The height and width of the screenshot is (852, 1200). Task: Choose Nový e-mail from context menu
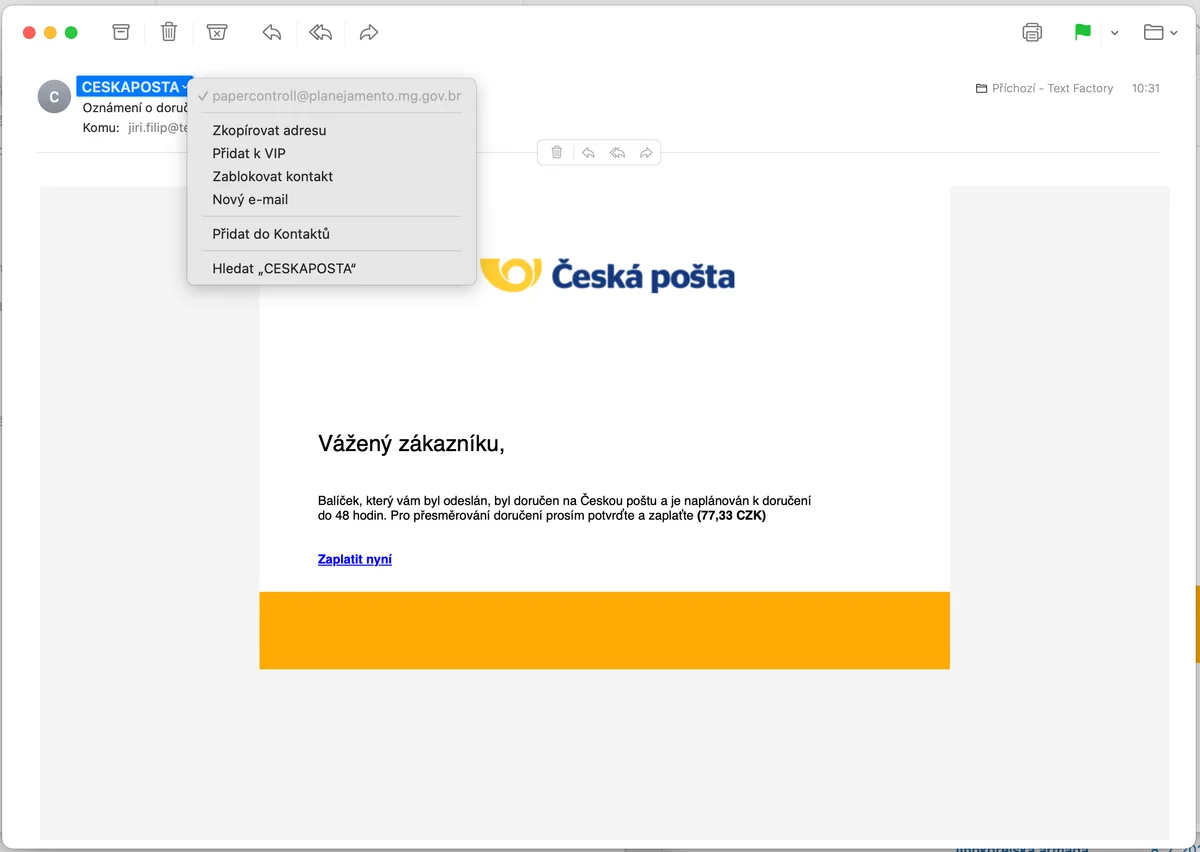249,199
